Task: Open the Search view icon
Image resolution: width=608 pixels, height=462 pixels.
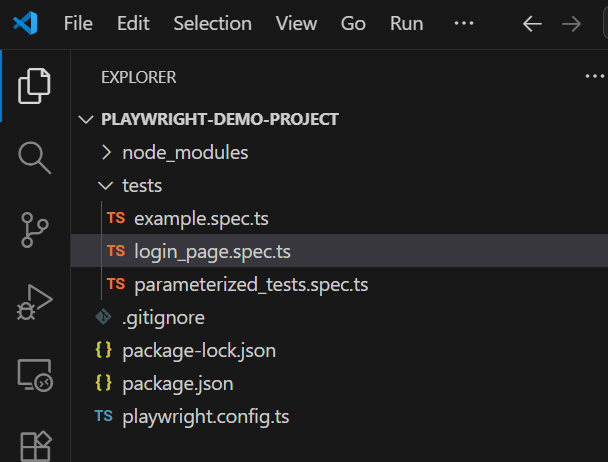Action: [34, 157]
